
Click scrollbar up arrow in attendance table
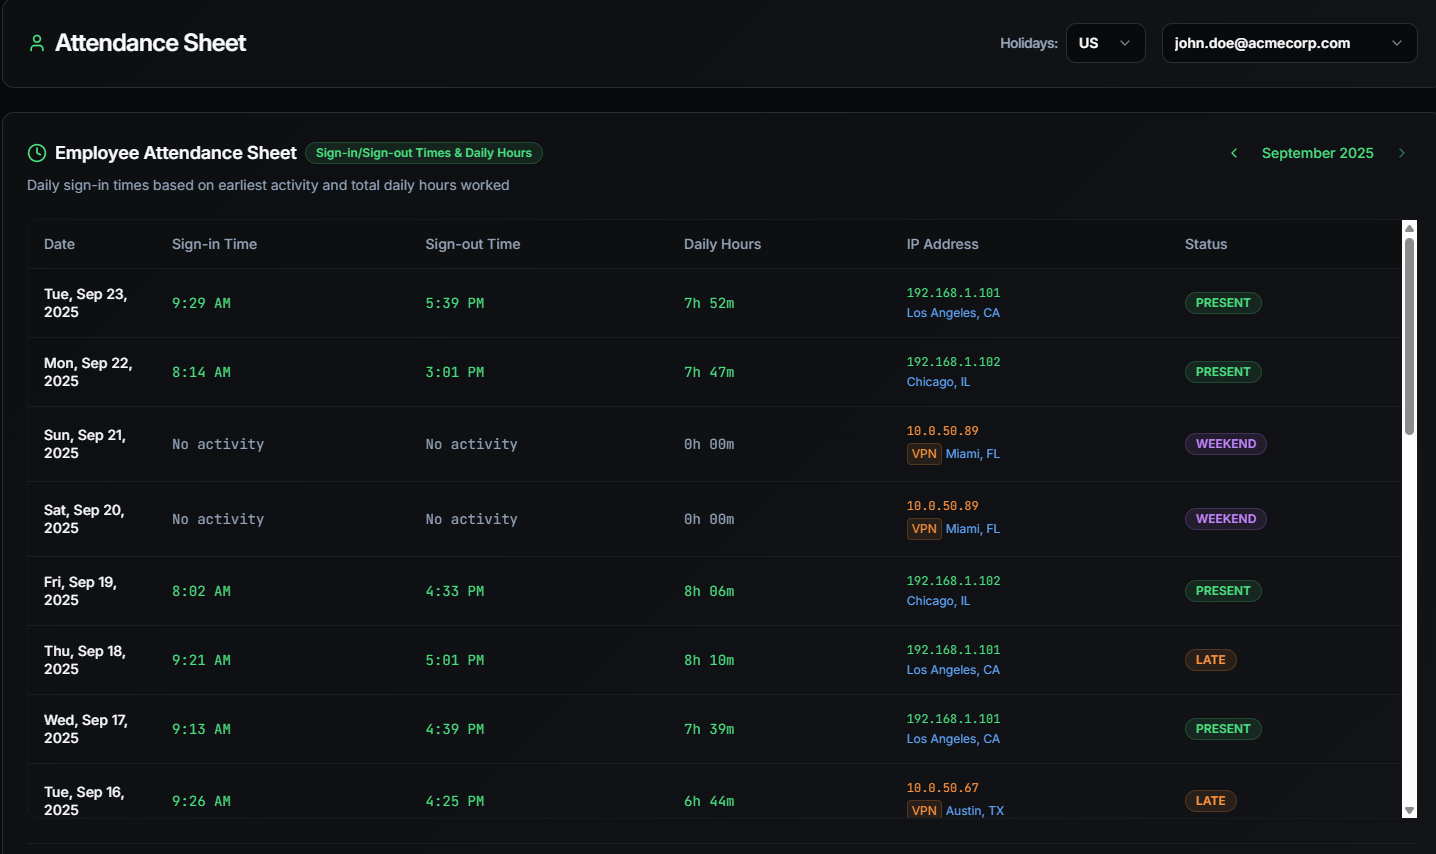tap(1409, 228)
